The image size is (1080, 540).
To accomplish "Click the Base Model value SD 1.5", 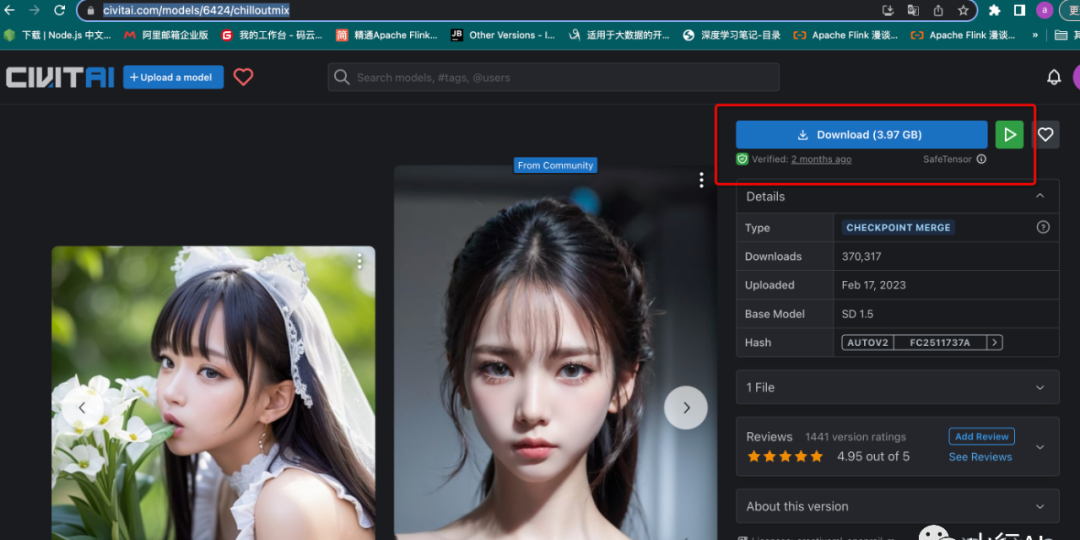I will [858, 314].
